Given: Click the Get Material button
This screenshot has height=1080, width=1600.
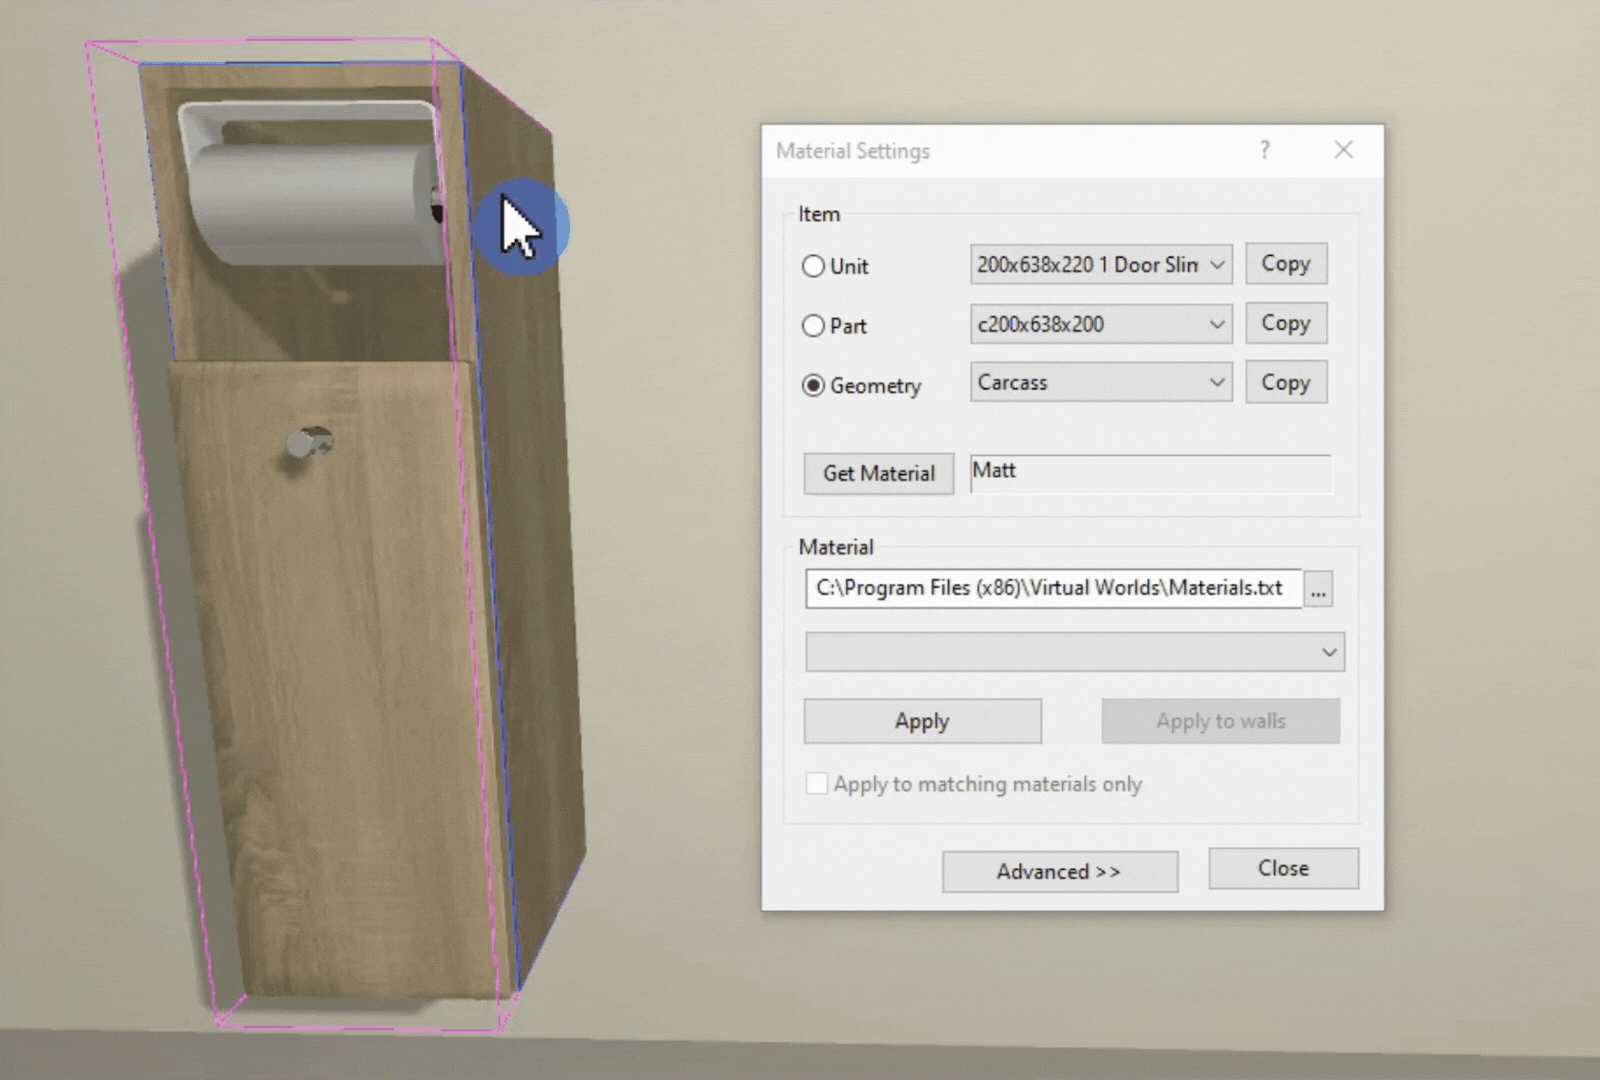Looking at the screenshot, I should pos(879,473).
